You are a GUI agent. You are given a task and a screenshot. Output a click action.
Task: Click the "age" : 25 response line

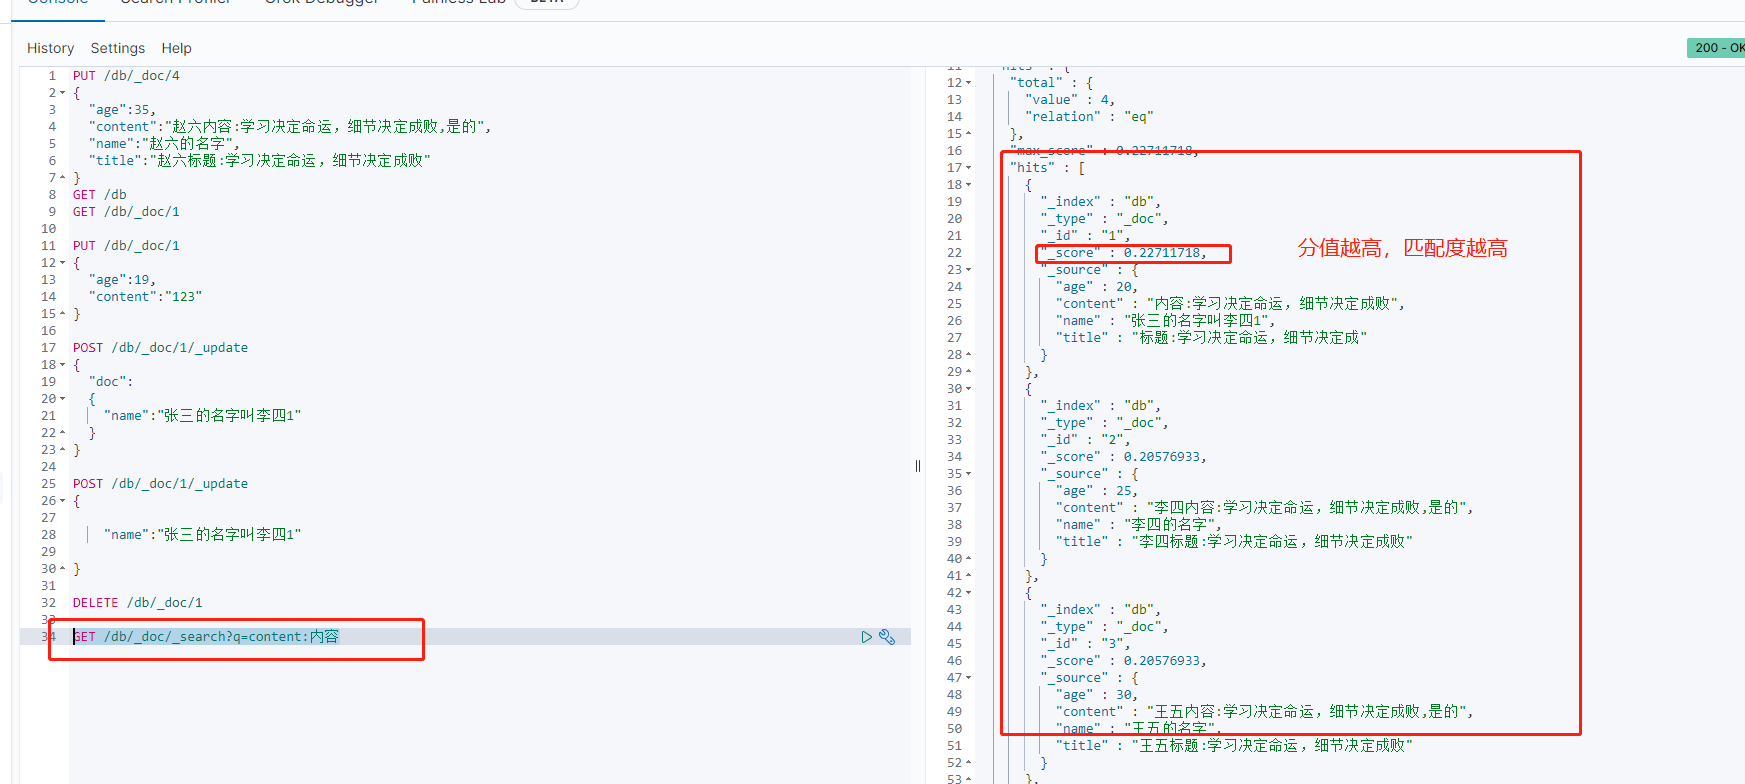(x=1097, y=491)
